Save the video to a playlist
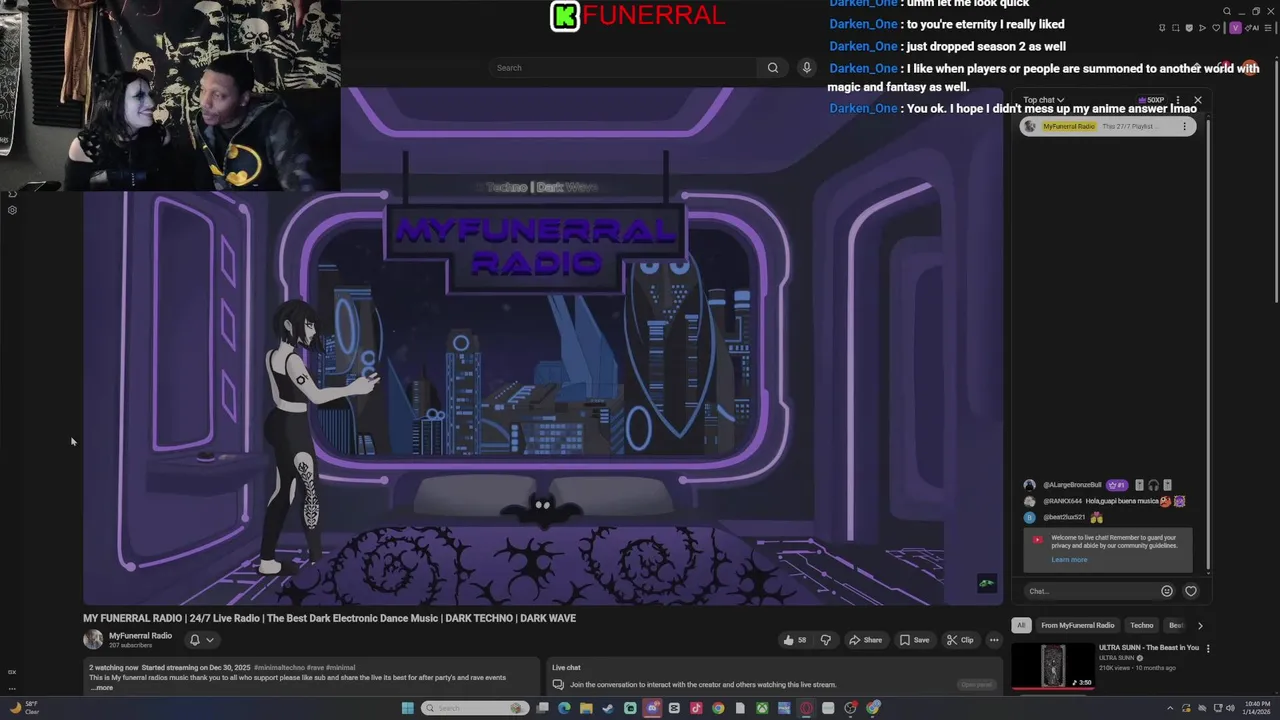Viewport: 1280px width, 720px height. [914, 640]
